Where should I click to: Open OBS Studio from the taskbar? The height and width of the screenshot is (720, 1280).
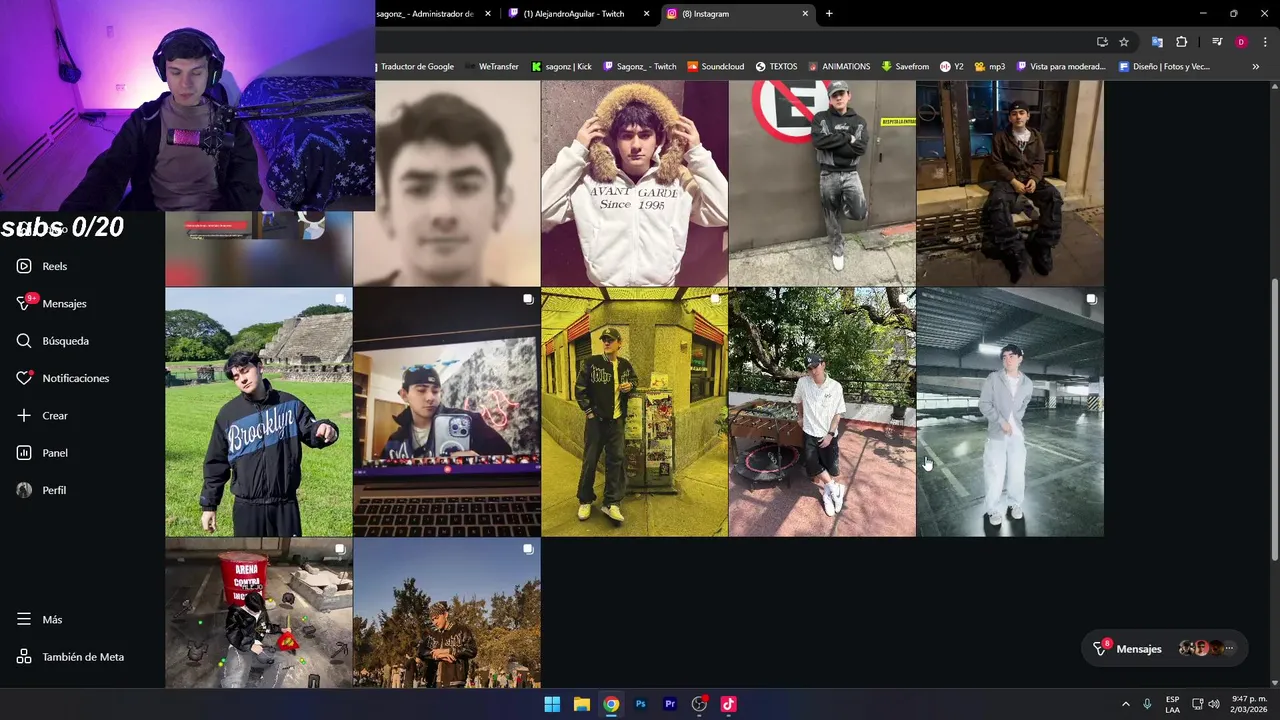pyautogui.click(x=699, y=704)
